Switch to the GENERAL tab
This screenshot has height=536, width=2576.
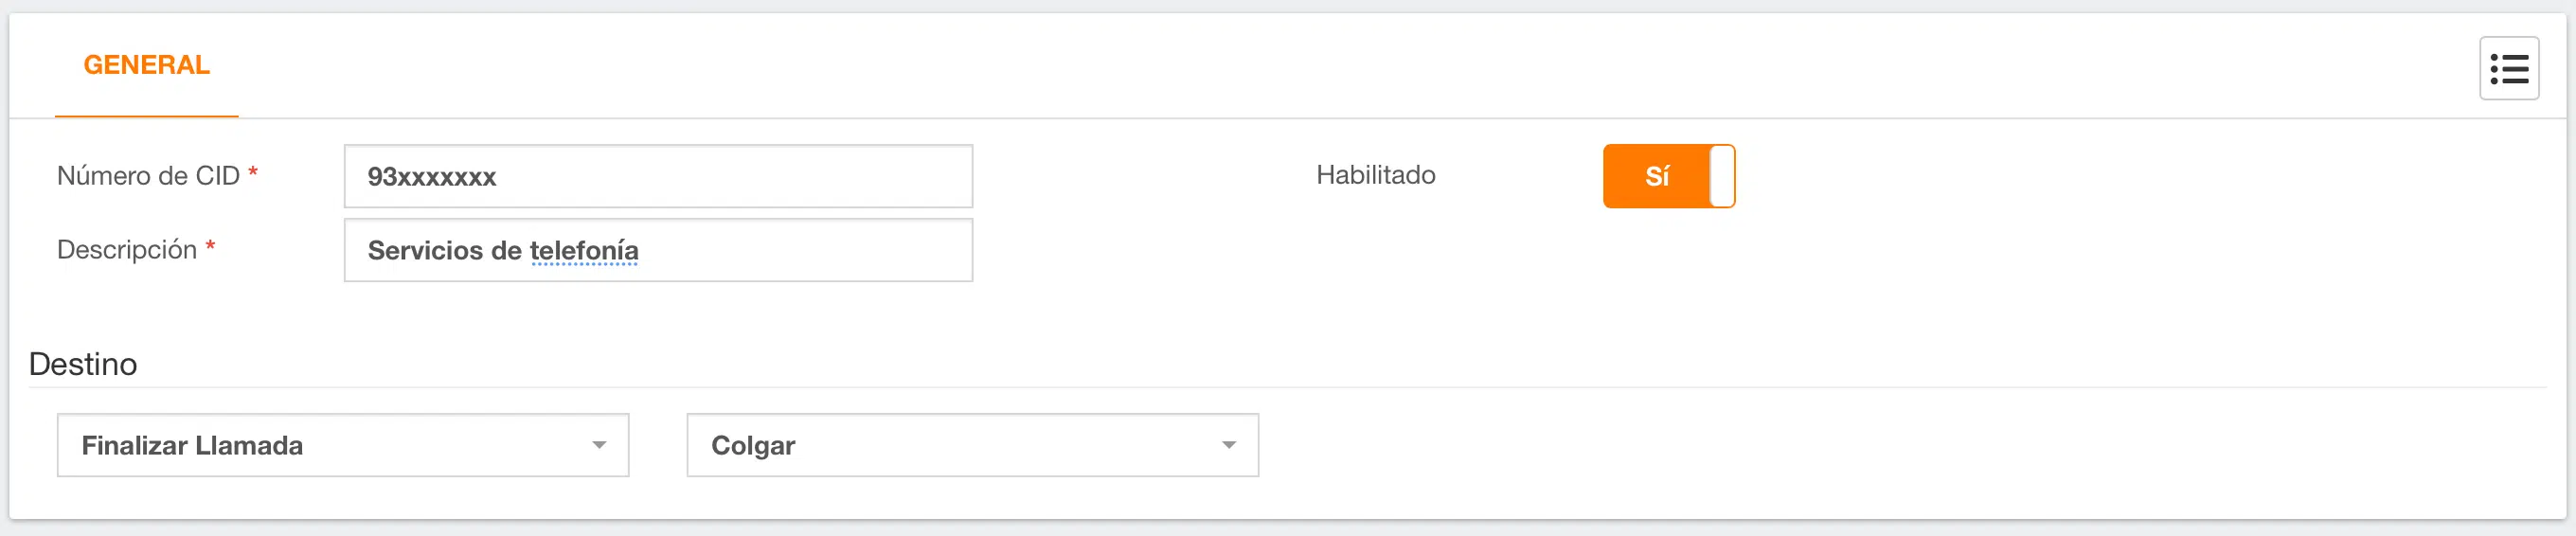coord(146,65)
